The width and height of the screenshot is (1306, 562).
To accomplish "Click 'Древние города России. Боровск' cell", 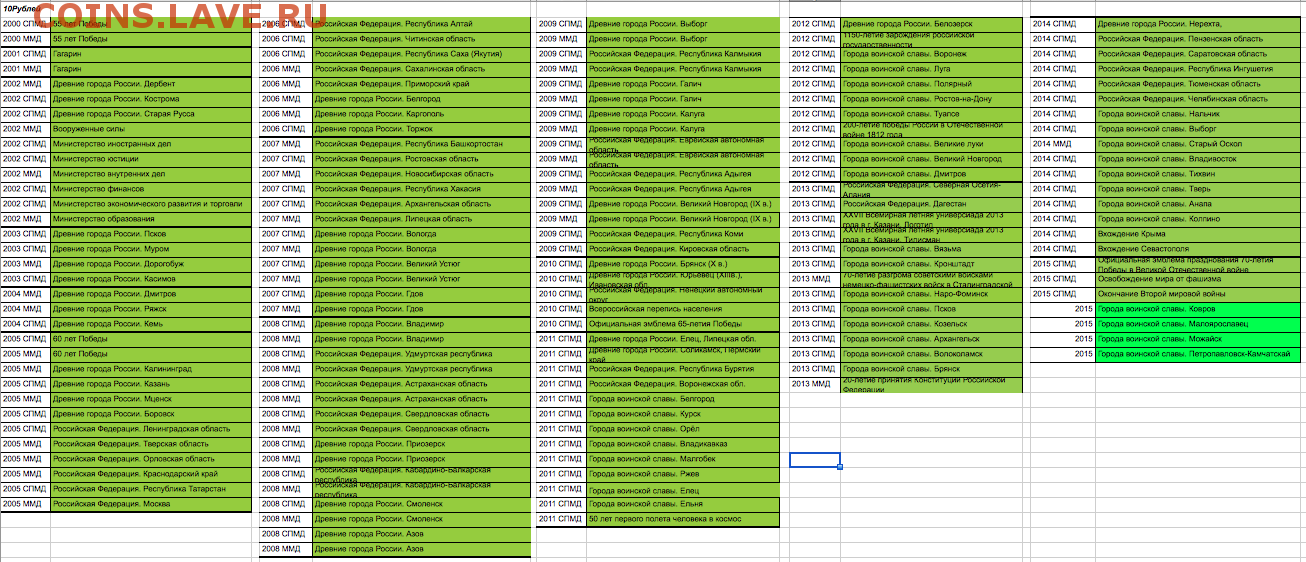I will coord(150,414).
